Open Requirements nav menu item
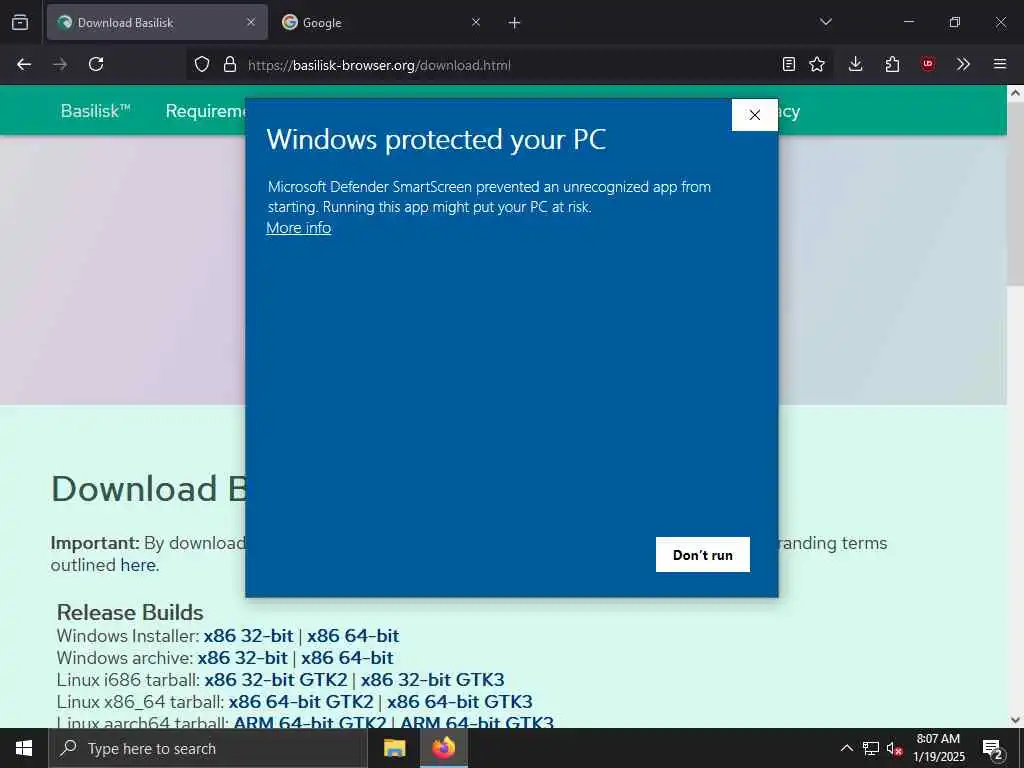The height and width of the screenshot is (768, 1024). 206,111
